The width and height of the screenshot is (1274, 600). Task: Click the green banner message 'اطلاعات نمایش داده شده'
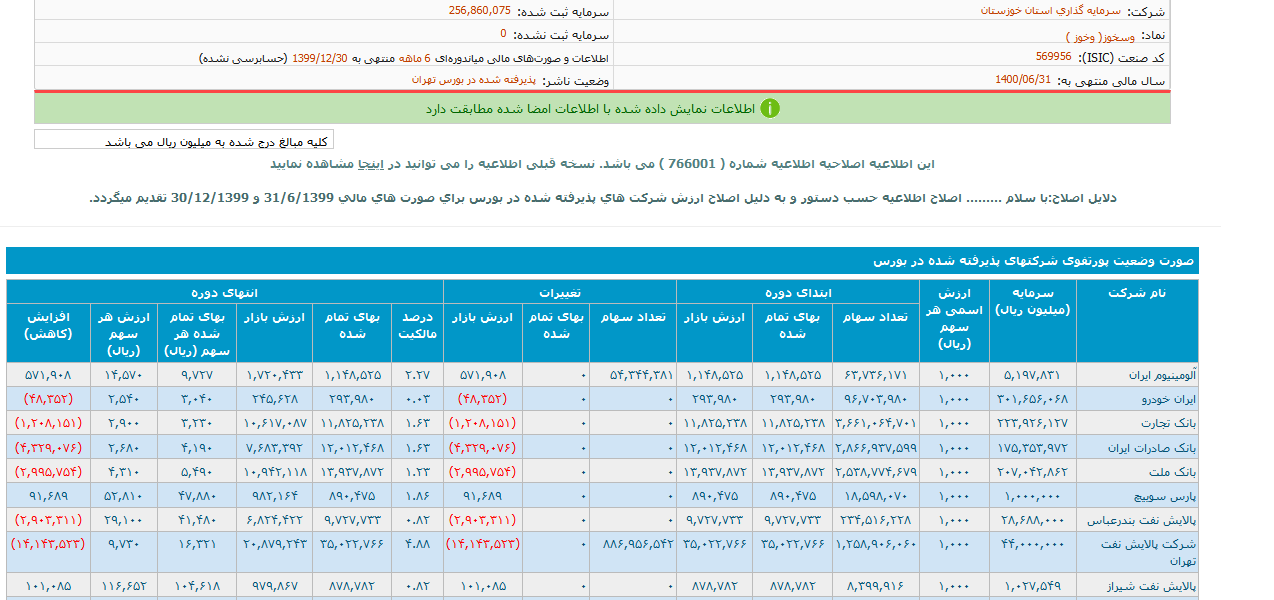[x=590, y=109]
